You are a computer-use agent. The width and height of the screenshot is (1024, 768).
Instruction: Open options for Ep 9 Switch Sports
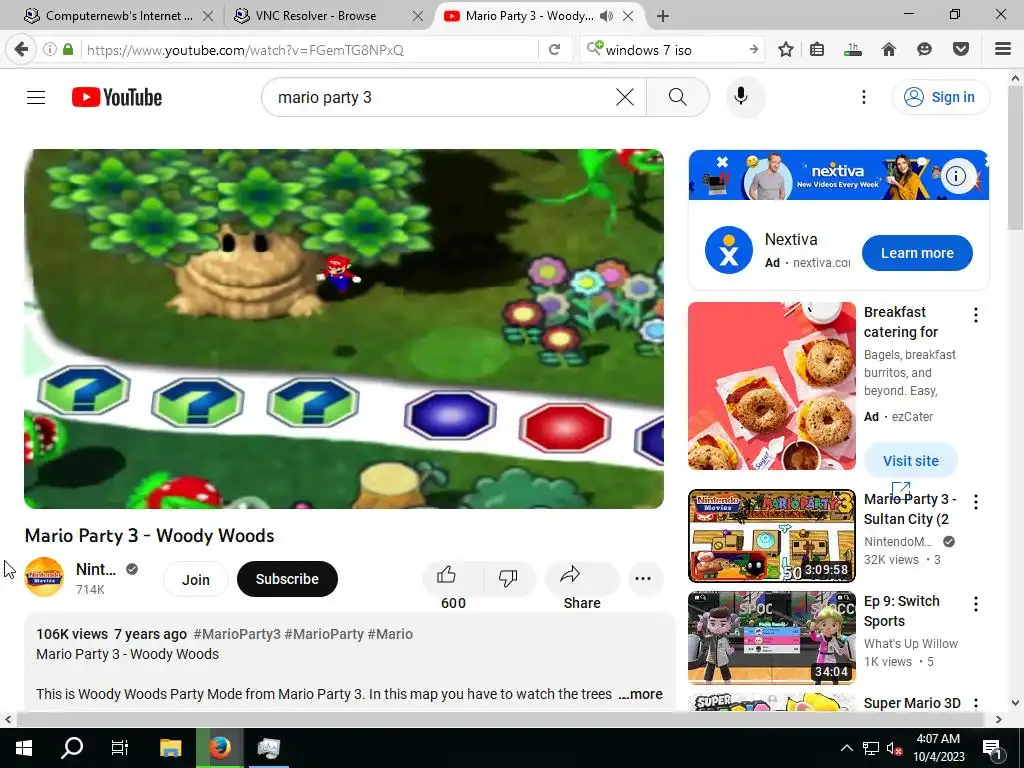point(976,604)
